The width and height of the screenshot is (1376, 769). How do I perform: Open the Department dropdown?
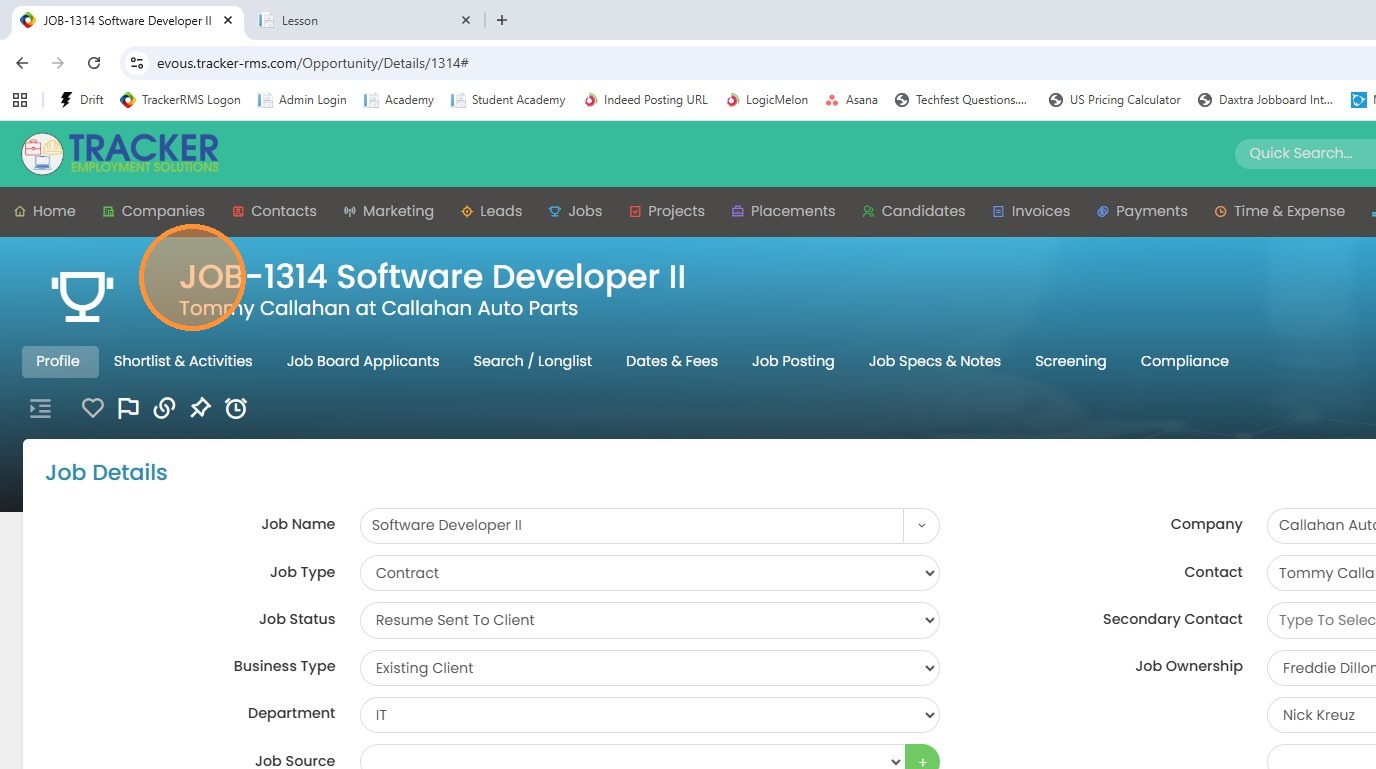pyautogui.click(x=649, y=715)
